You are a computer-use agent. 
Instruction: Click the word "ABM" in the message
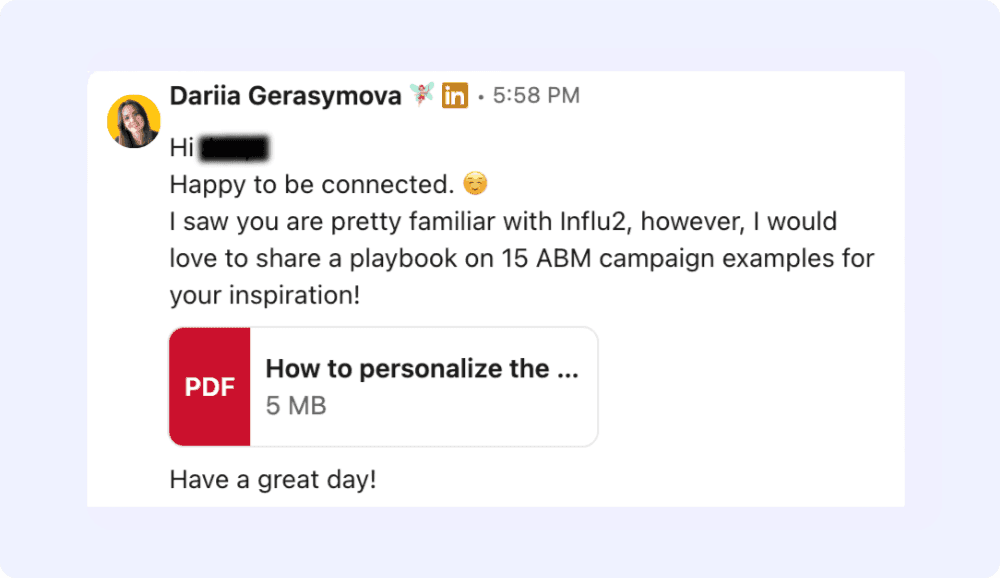click(x=571, y=258)
